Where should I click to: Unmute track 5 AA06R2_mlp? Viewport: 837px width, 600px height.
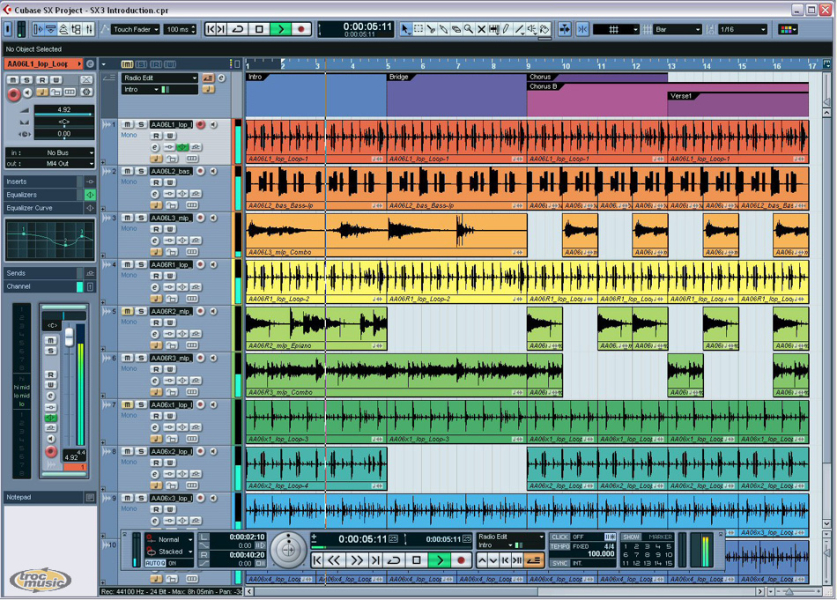pos(127,311)
